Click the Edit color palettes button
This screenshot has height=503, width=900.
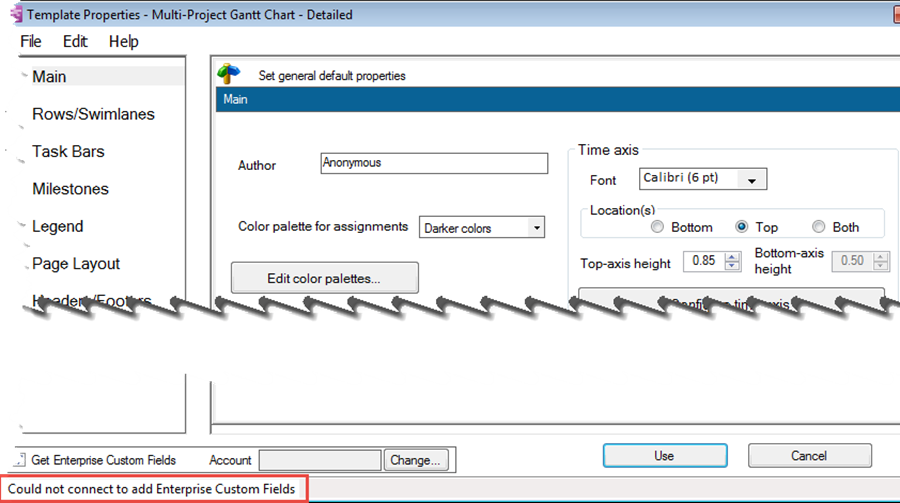tap(324, 278)
